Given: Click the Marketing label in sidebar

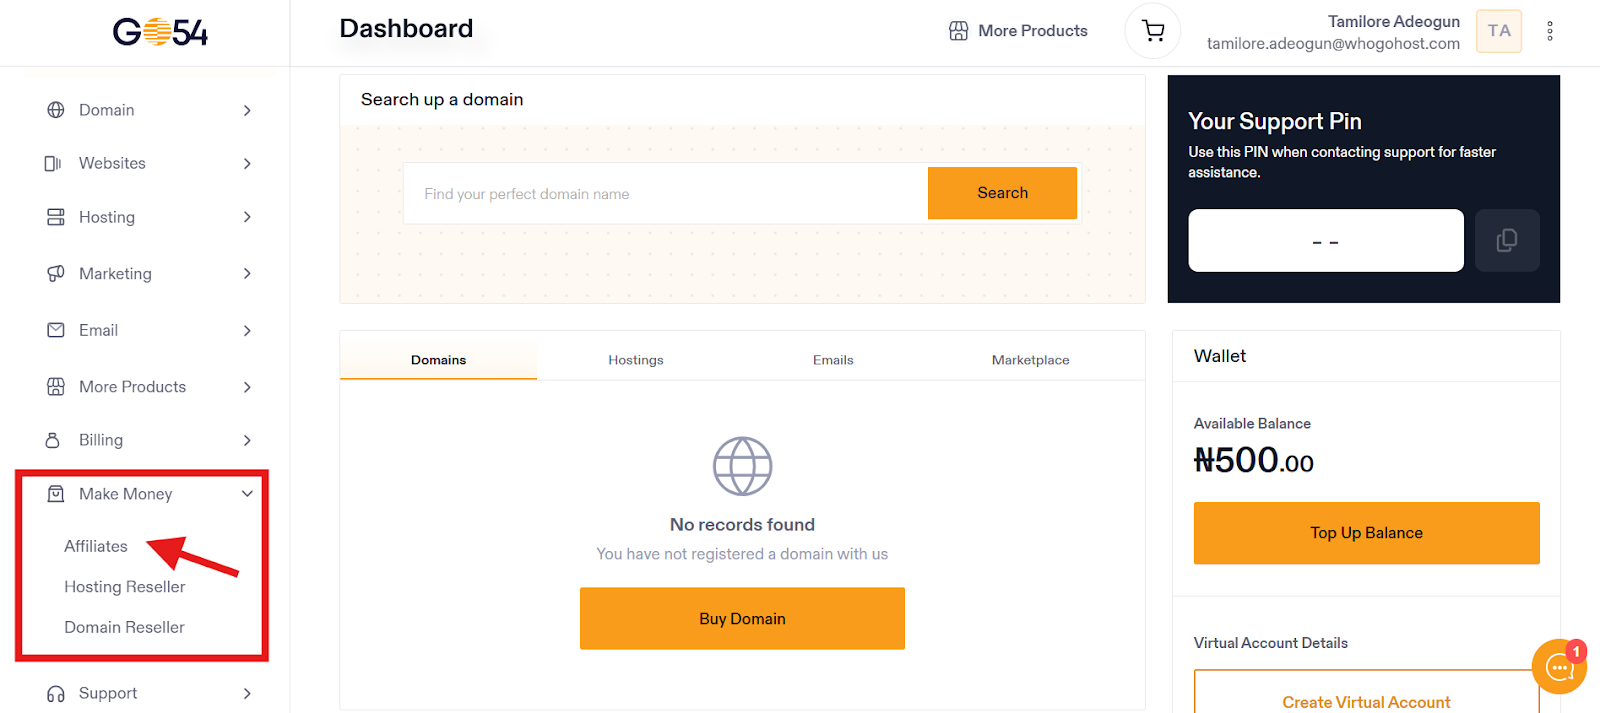Looking at the screenshot, I should 116,273.
